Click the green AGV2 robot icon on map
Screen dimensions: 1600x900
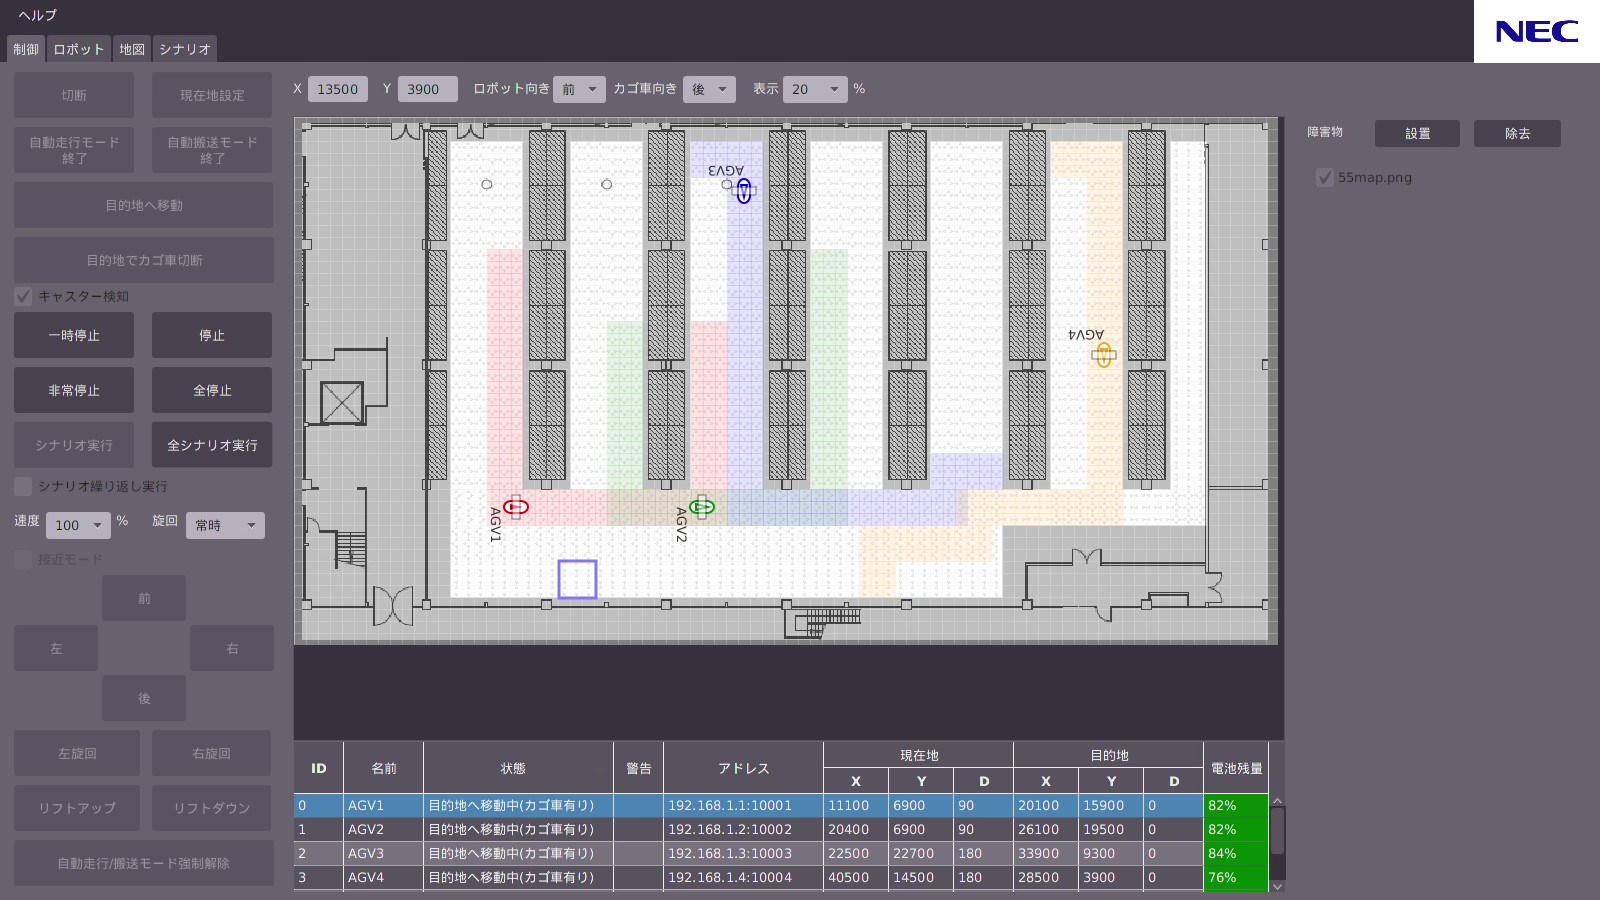[x=702, y=507]
